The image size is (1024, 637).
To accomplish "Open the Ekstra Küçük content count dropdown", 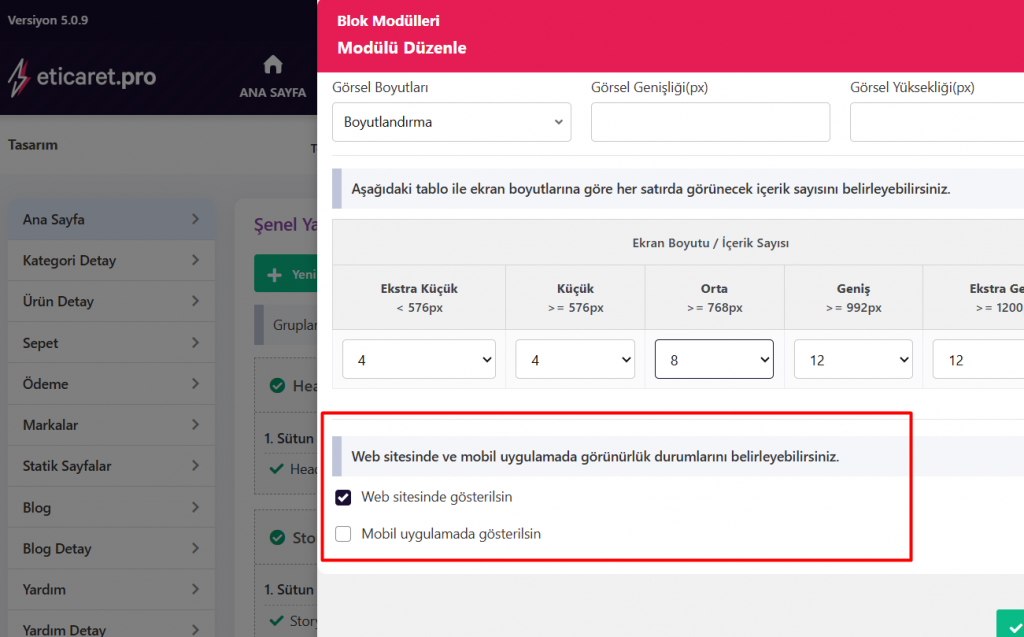I will pos(419,359).
